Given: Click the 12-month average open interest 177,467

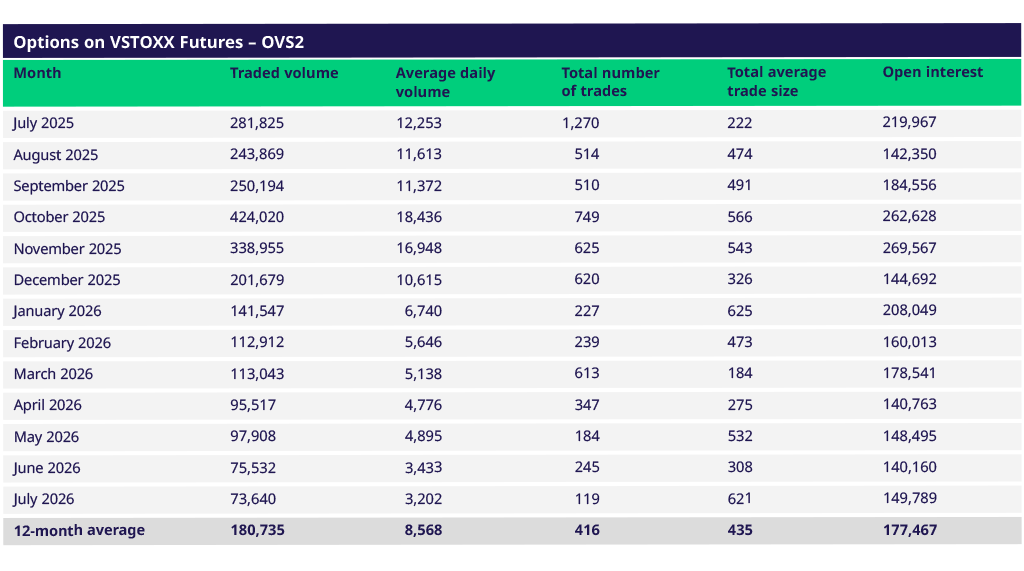Looking at the screenshot, I should click(x=910, y=530).
